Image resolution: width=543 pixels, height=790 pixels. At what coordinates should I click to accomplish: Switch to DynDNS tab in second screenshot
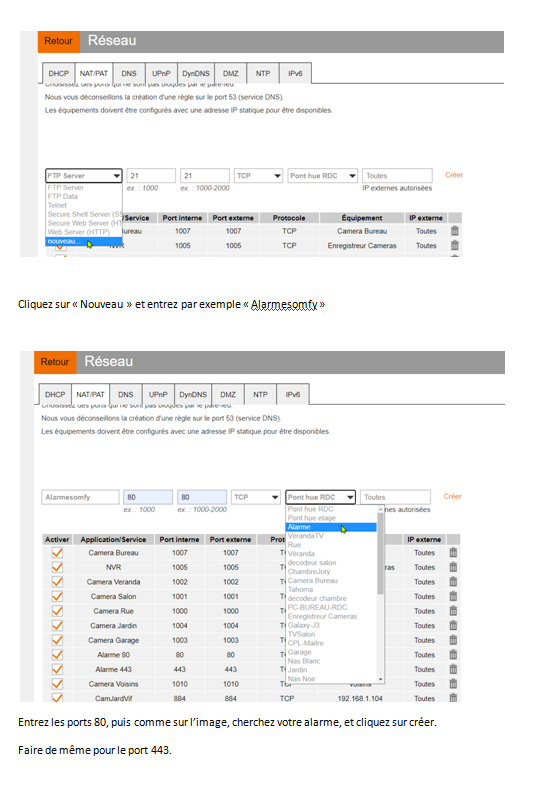coord(193,395)
